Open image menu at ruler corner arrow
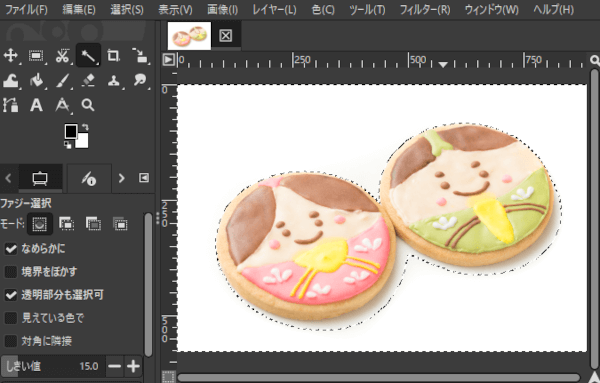Image resolution: width=600 pixels, height=383 pixels. tap(169, 60)
